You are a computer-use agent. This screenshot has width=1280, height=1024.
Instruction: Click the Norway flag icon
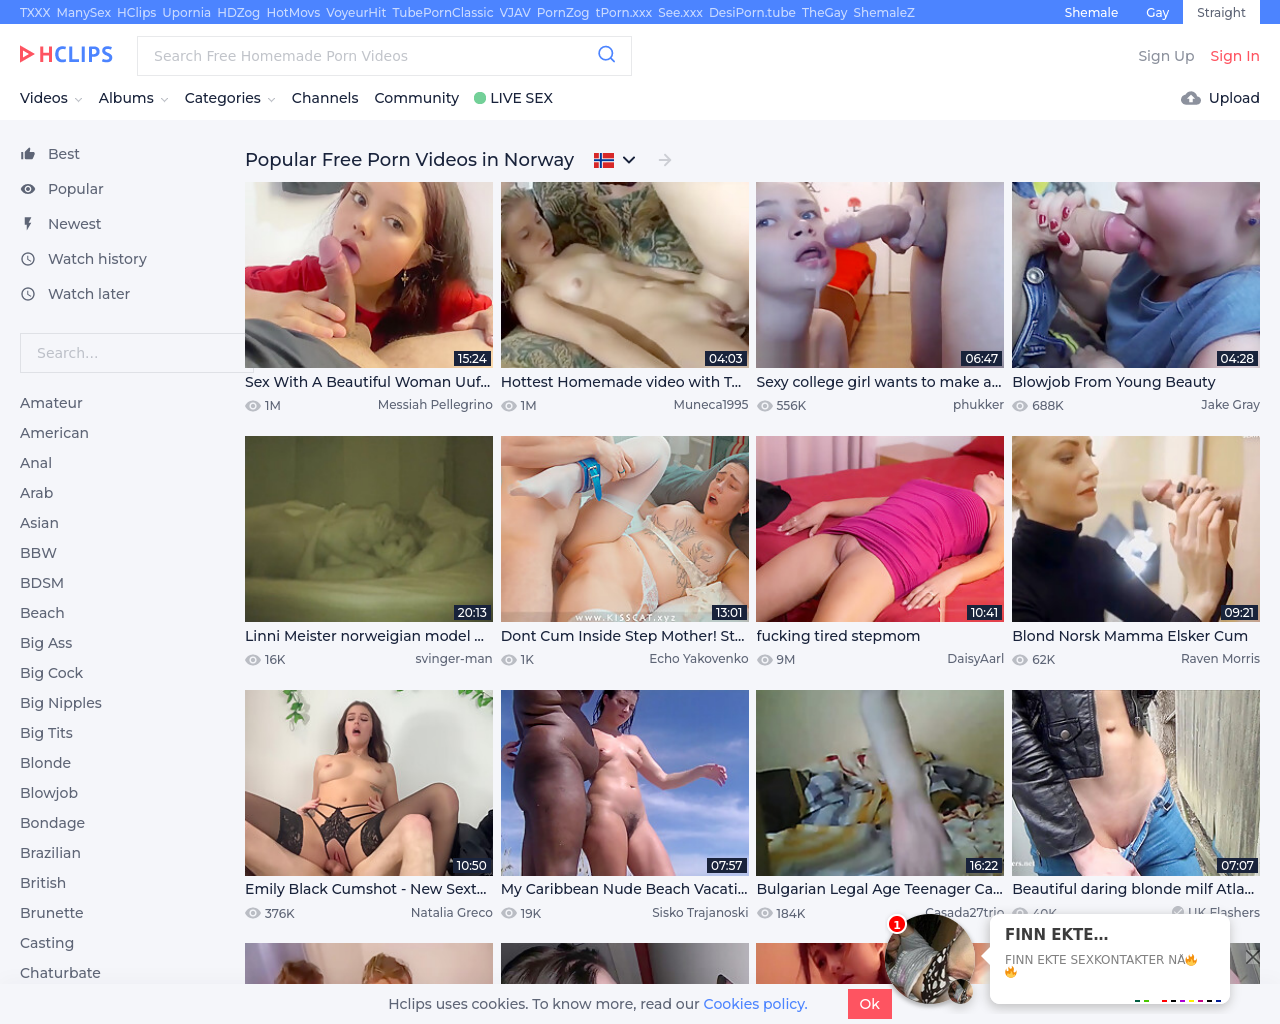(x=604, y=160)
